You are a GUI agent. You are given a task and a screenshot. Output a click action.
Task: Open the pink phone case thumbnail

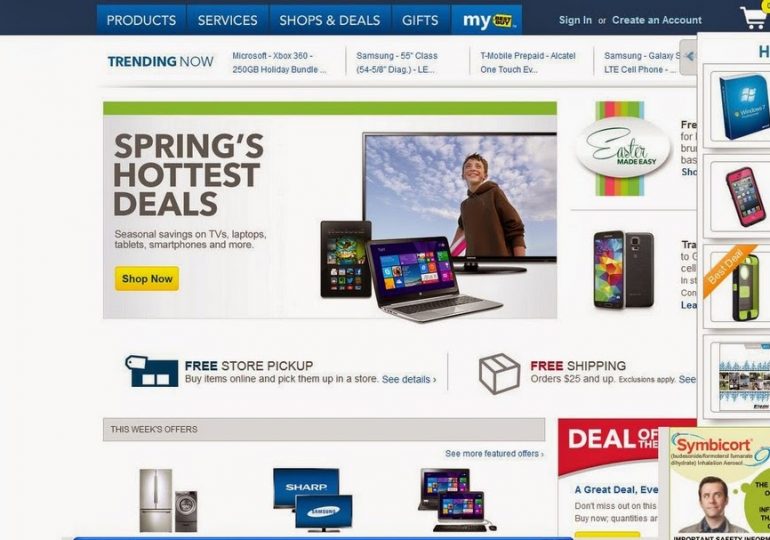[x=744, y=197]
